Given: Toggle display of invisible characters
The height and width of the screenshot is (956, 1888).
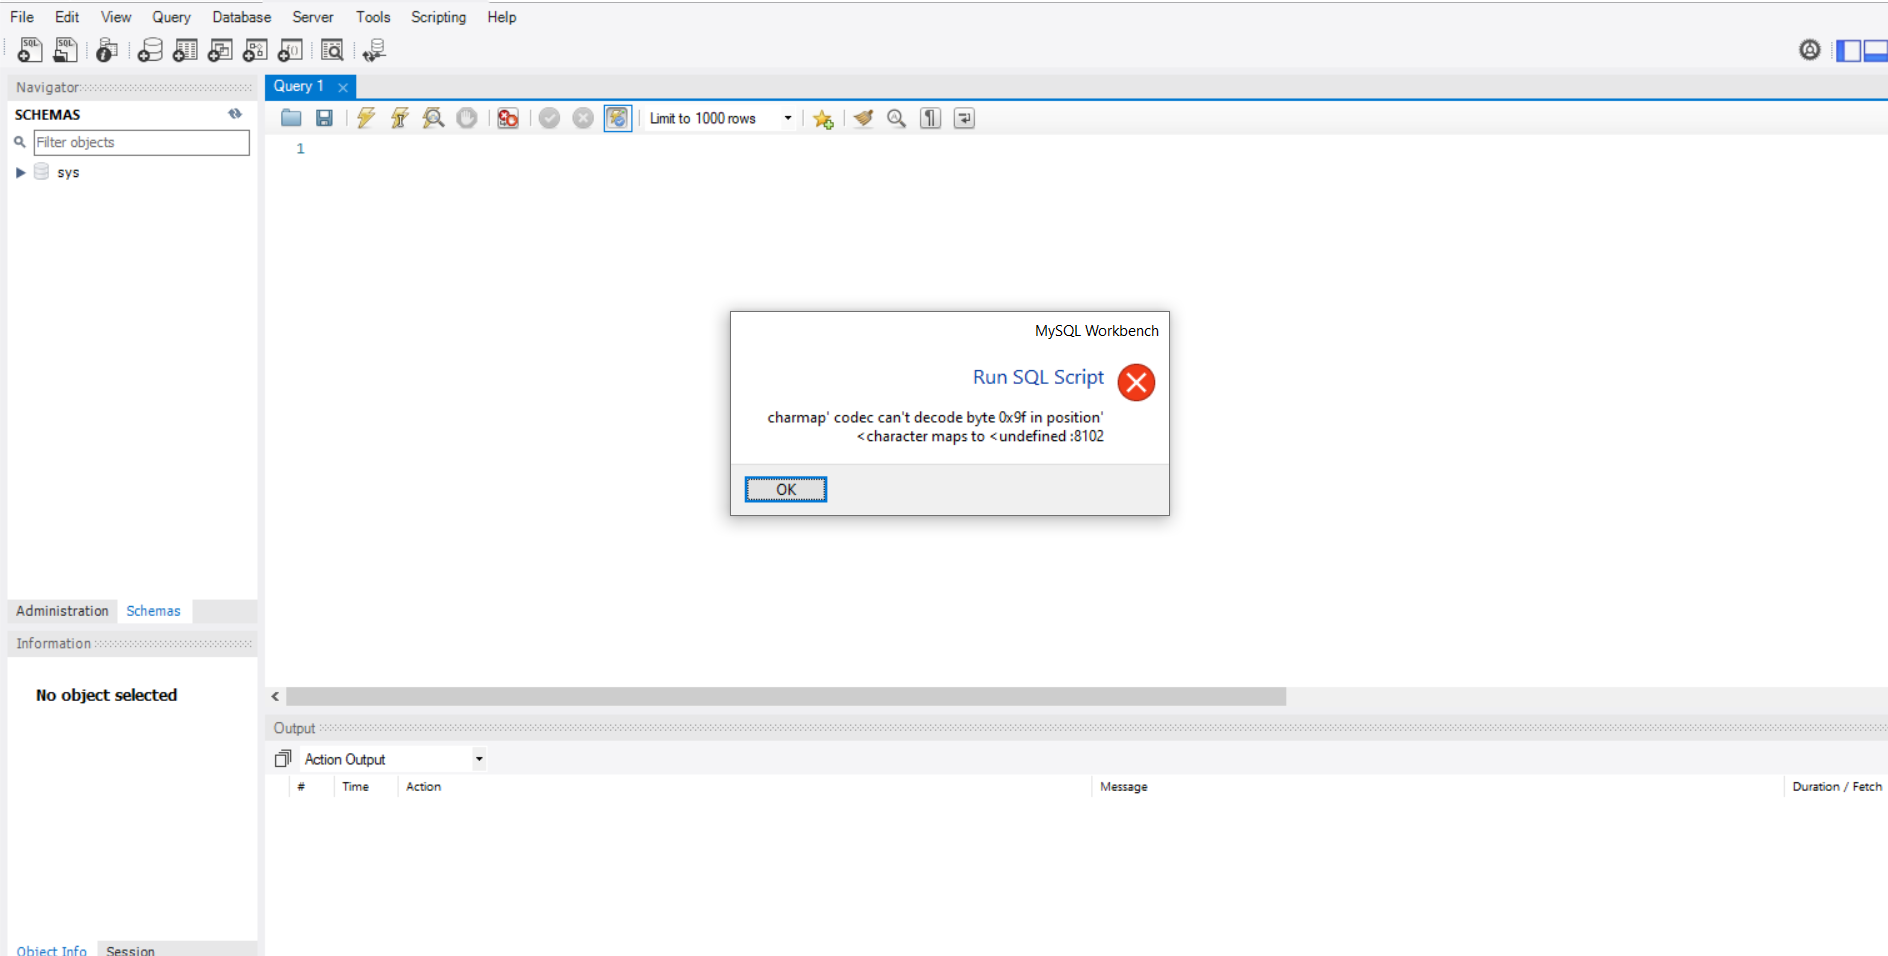Looking at the screenshot, I should click(x=929, y=118).
